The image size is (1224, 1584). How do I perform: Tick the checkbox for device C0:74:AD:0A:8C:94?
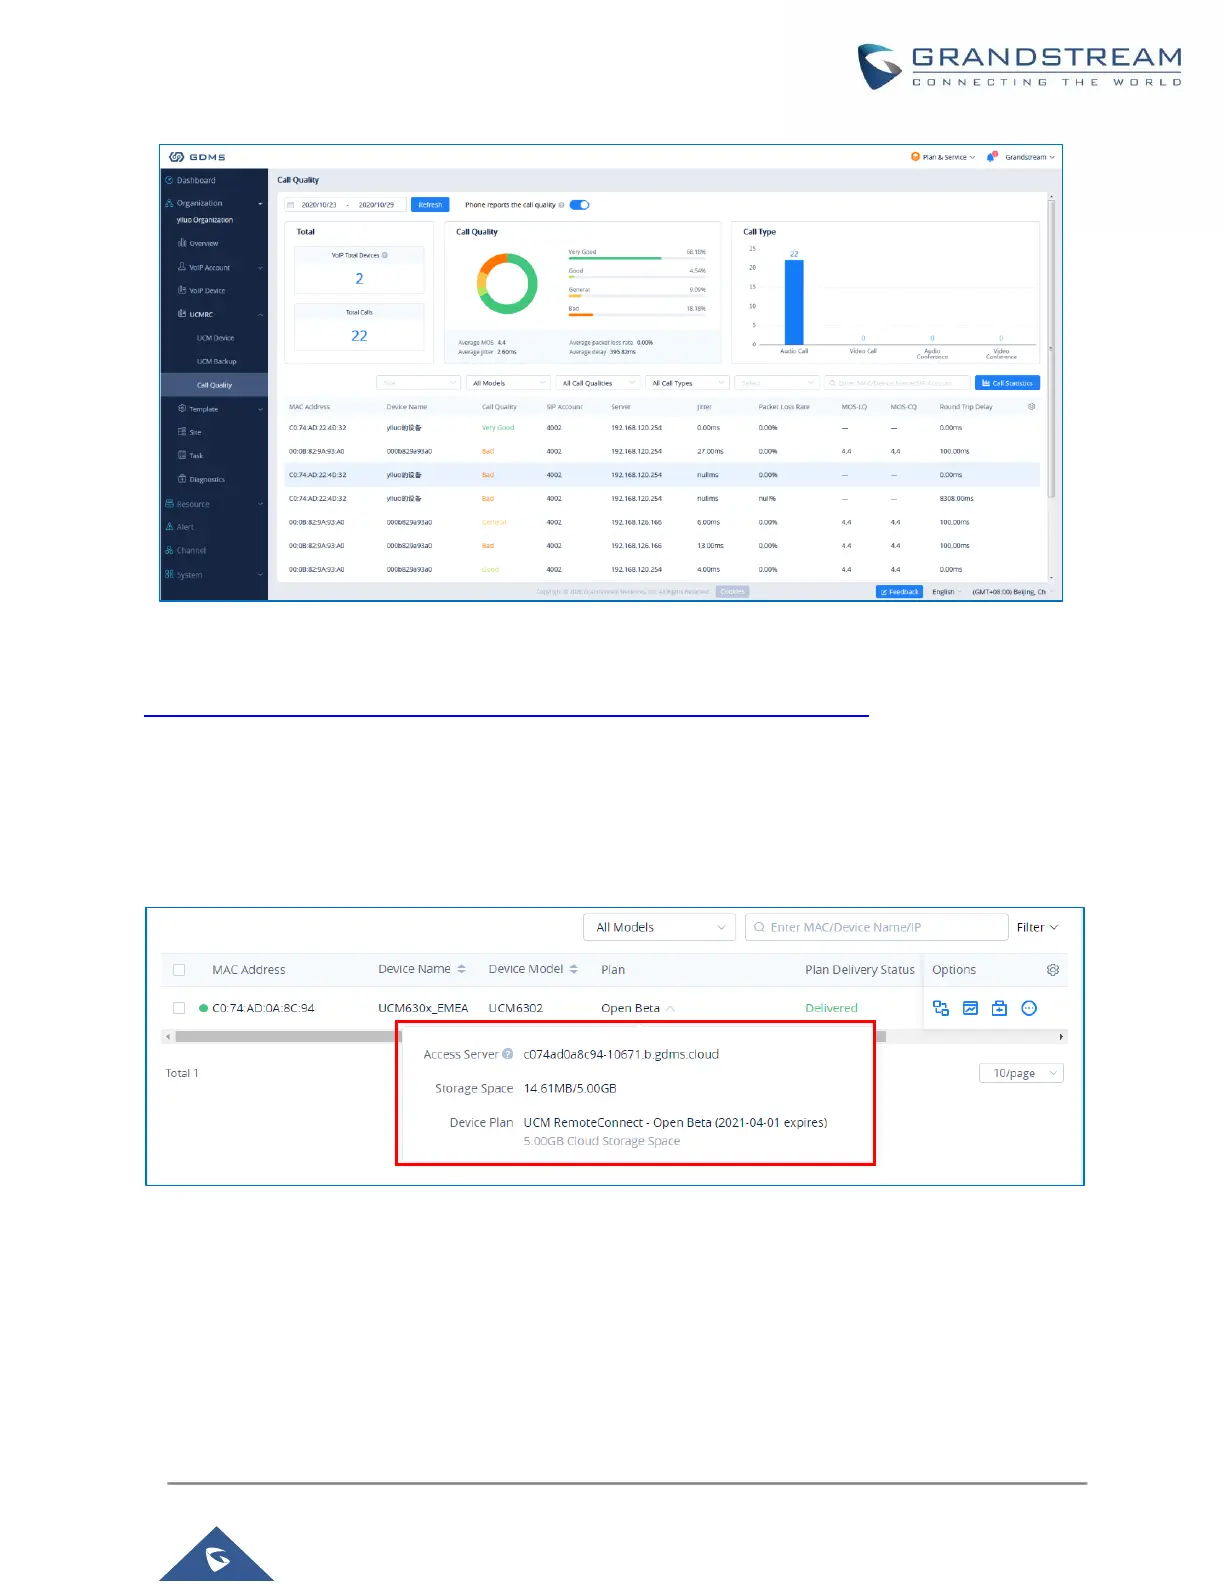179,1008
